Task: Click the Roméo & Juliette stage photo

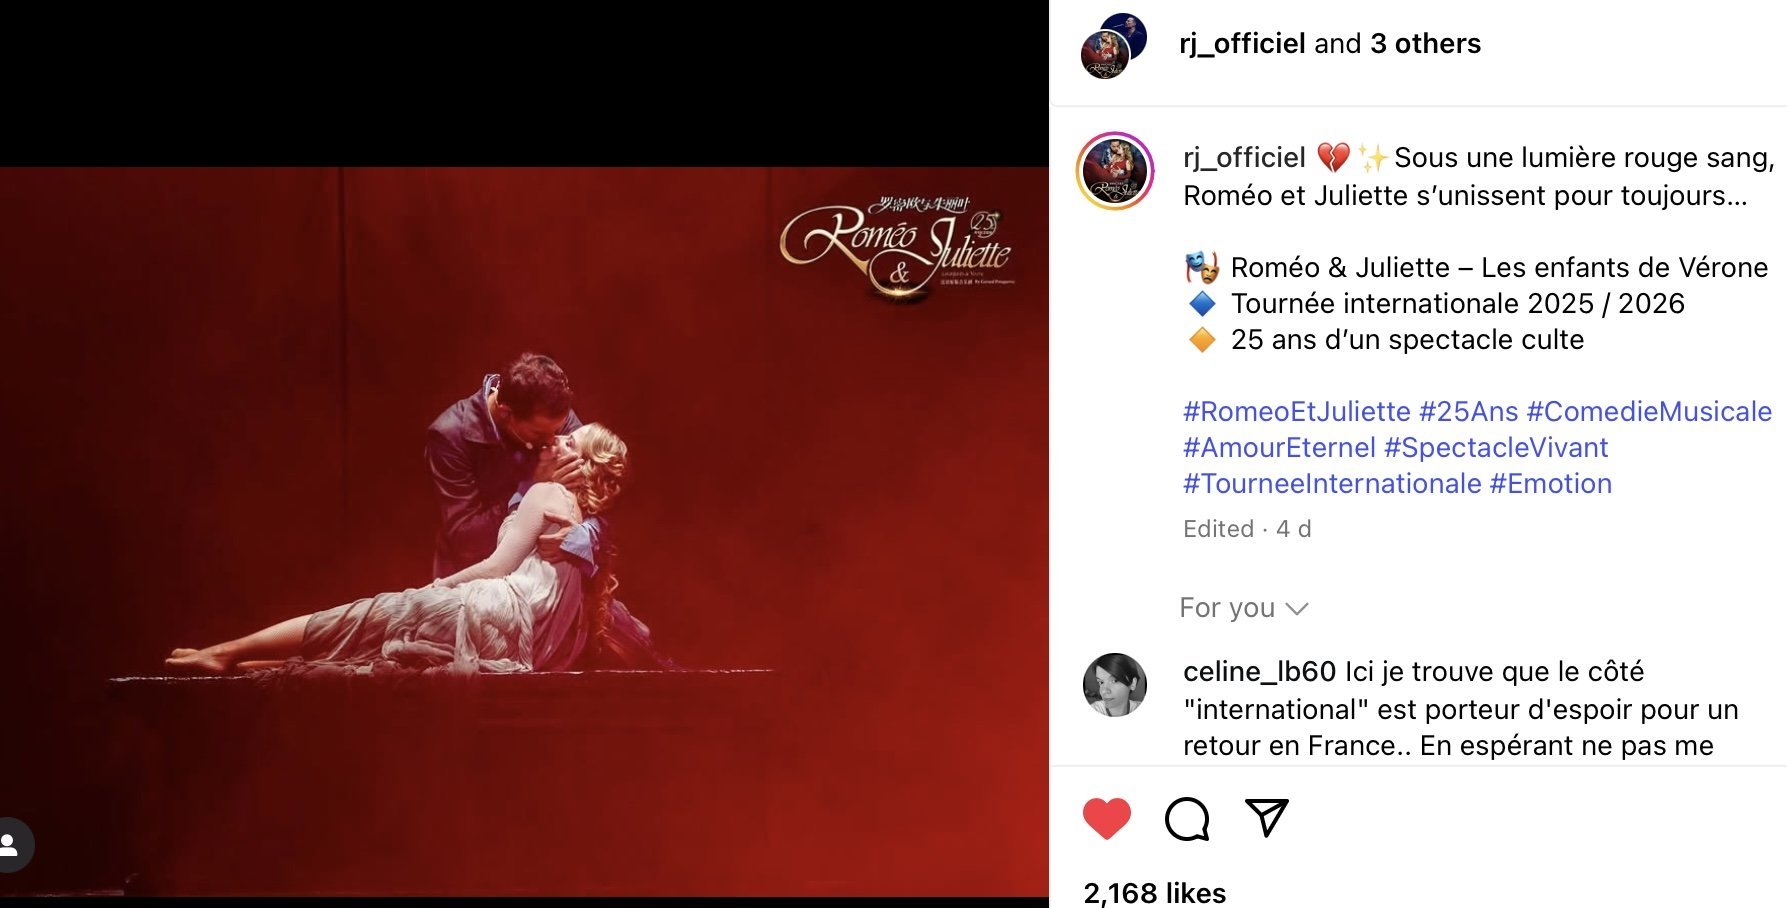Action: pyautogui.click(x=524, y=530)
